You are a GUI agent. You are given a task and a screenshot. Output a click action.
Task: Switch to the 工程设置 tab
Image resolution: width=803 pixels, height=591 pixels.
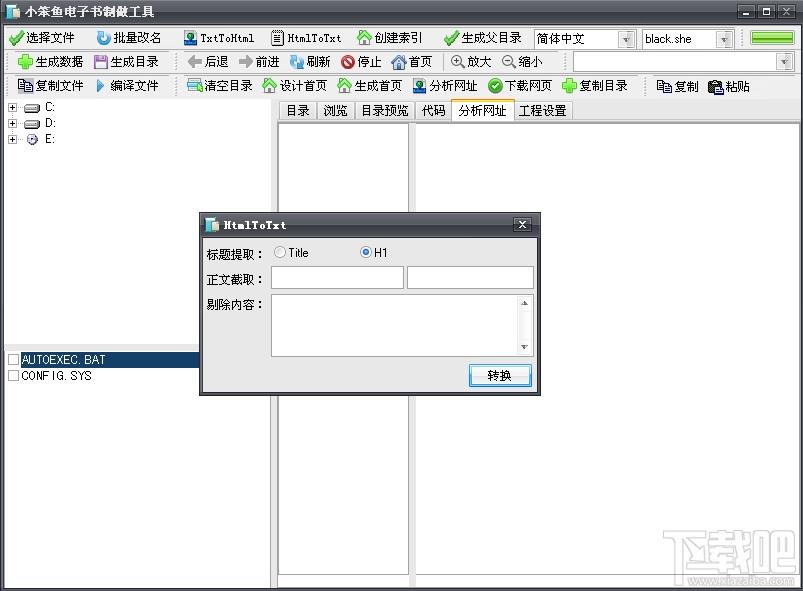[542, 111]
